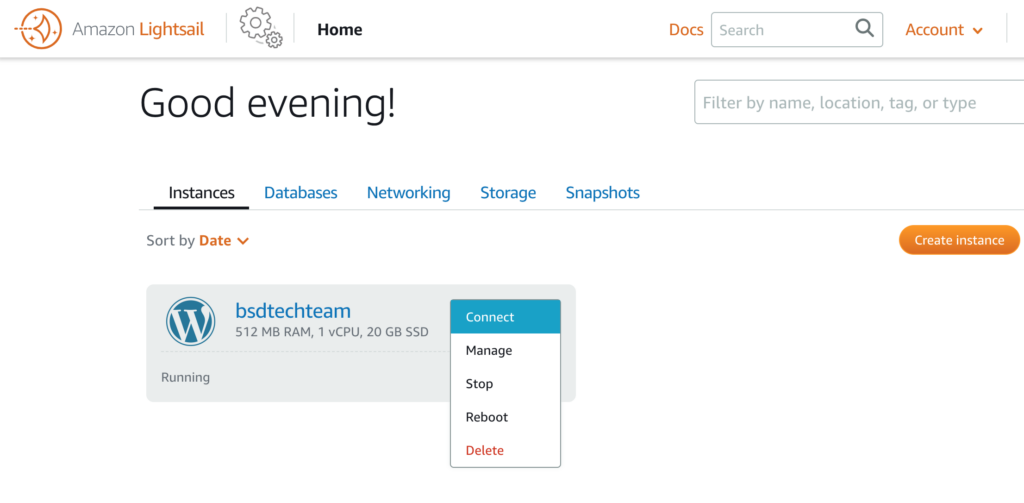Select Reboot in the instance menu

point(505,417)
